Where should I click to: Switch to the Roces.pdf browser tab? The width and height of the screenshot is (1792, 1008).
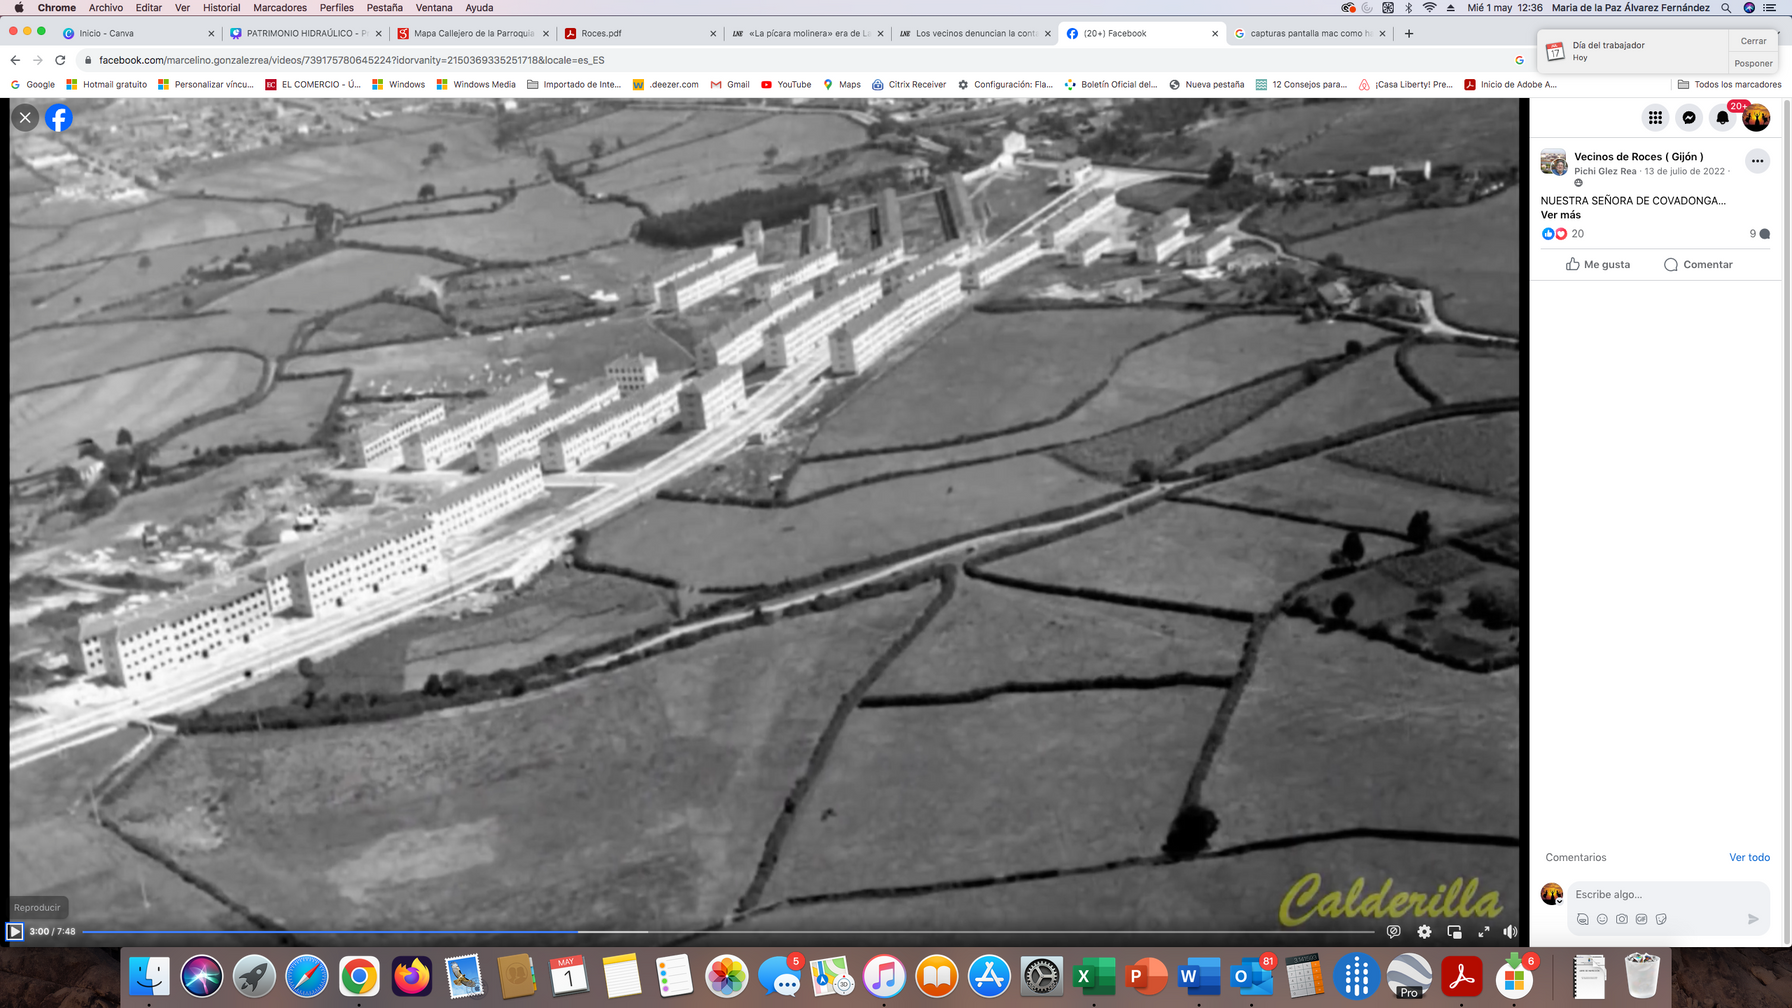pos(601,33)
